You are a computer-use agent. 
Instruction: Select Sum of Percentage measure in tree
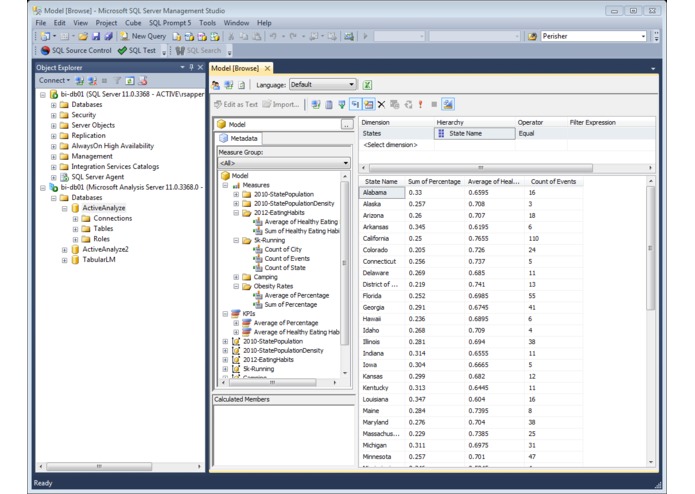[x=290, y=305]
